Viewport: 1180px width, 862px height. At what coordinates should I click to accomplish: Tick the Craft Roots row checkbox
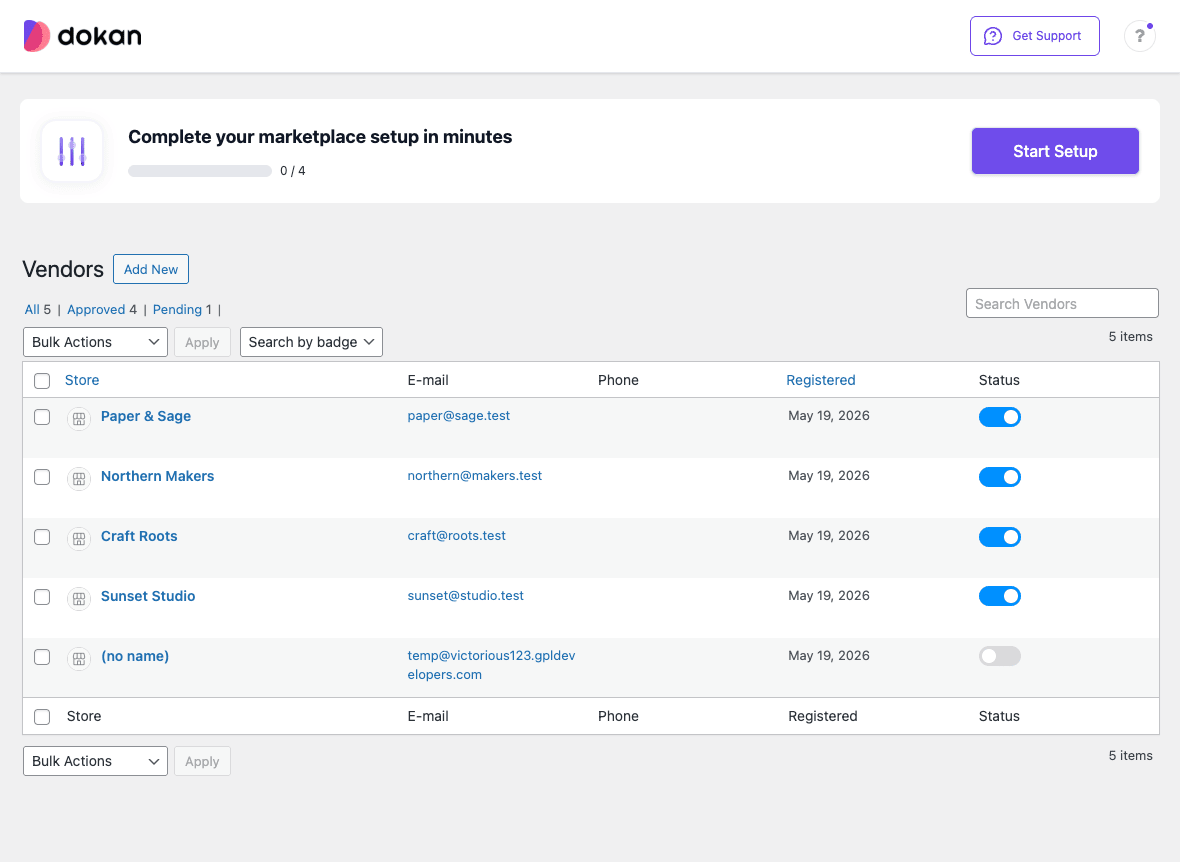point(42,537)
